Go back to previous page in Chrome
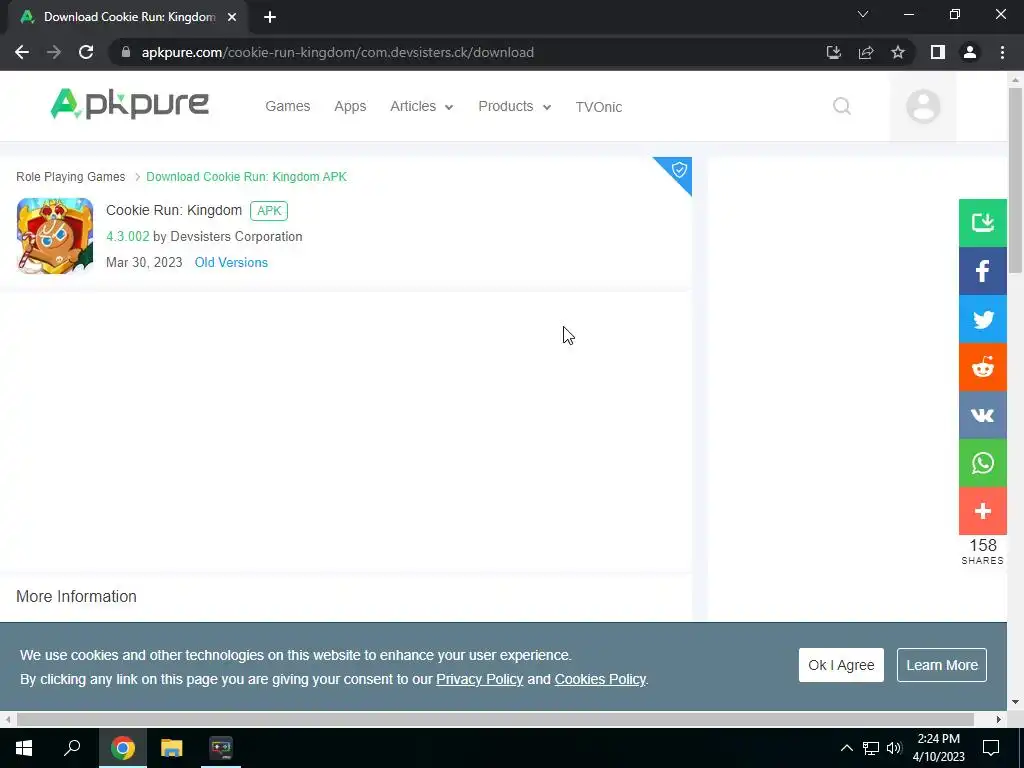 (22, 52)
